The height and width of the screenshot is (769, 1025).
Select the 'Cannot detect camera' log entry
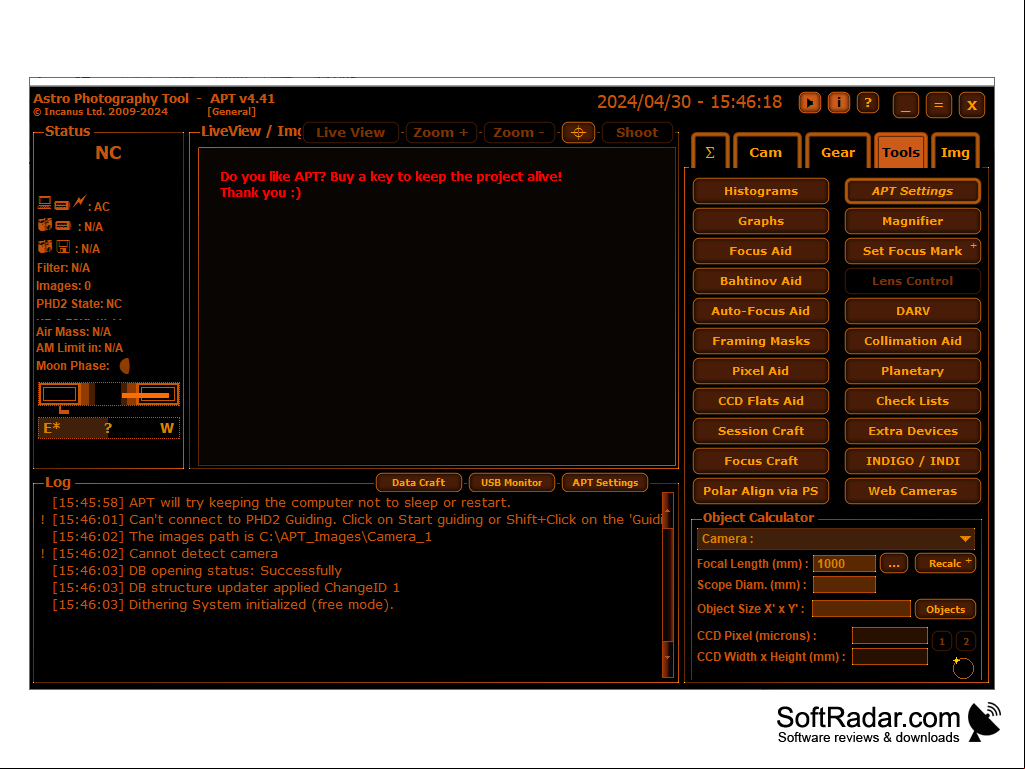[x=165, y=553]
